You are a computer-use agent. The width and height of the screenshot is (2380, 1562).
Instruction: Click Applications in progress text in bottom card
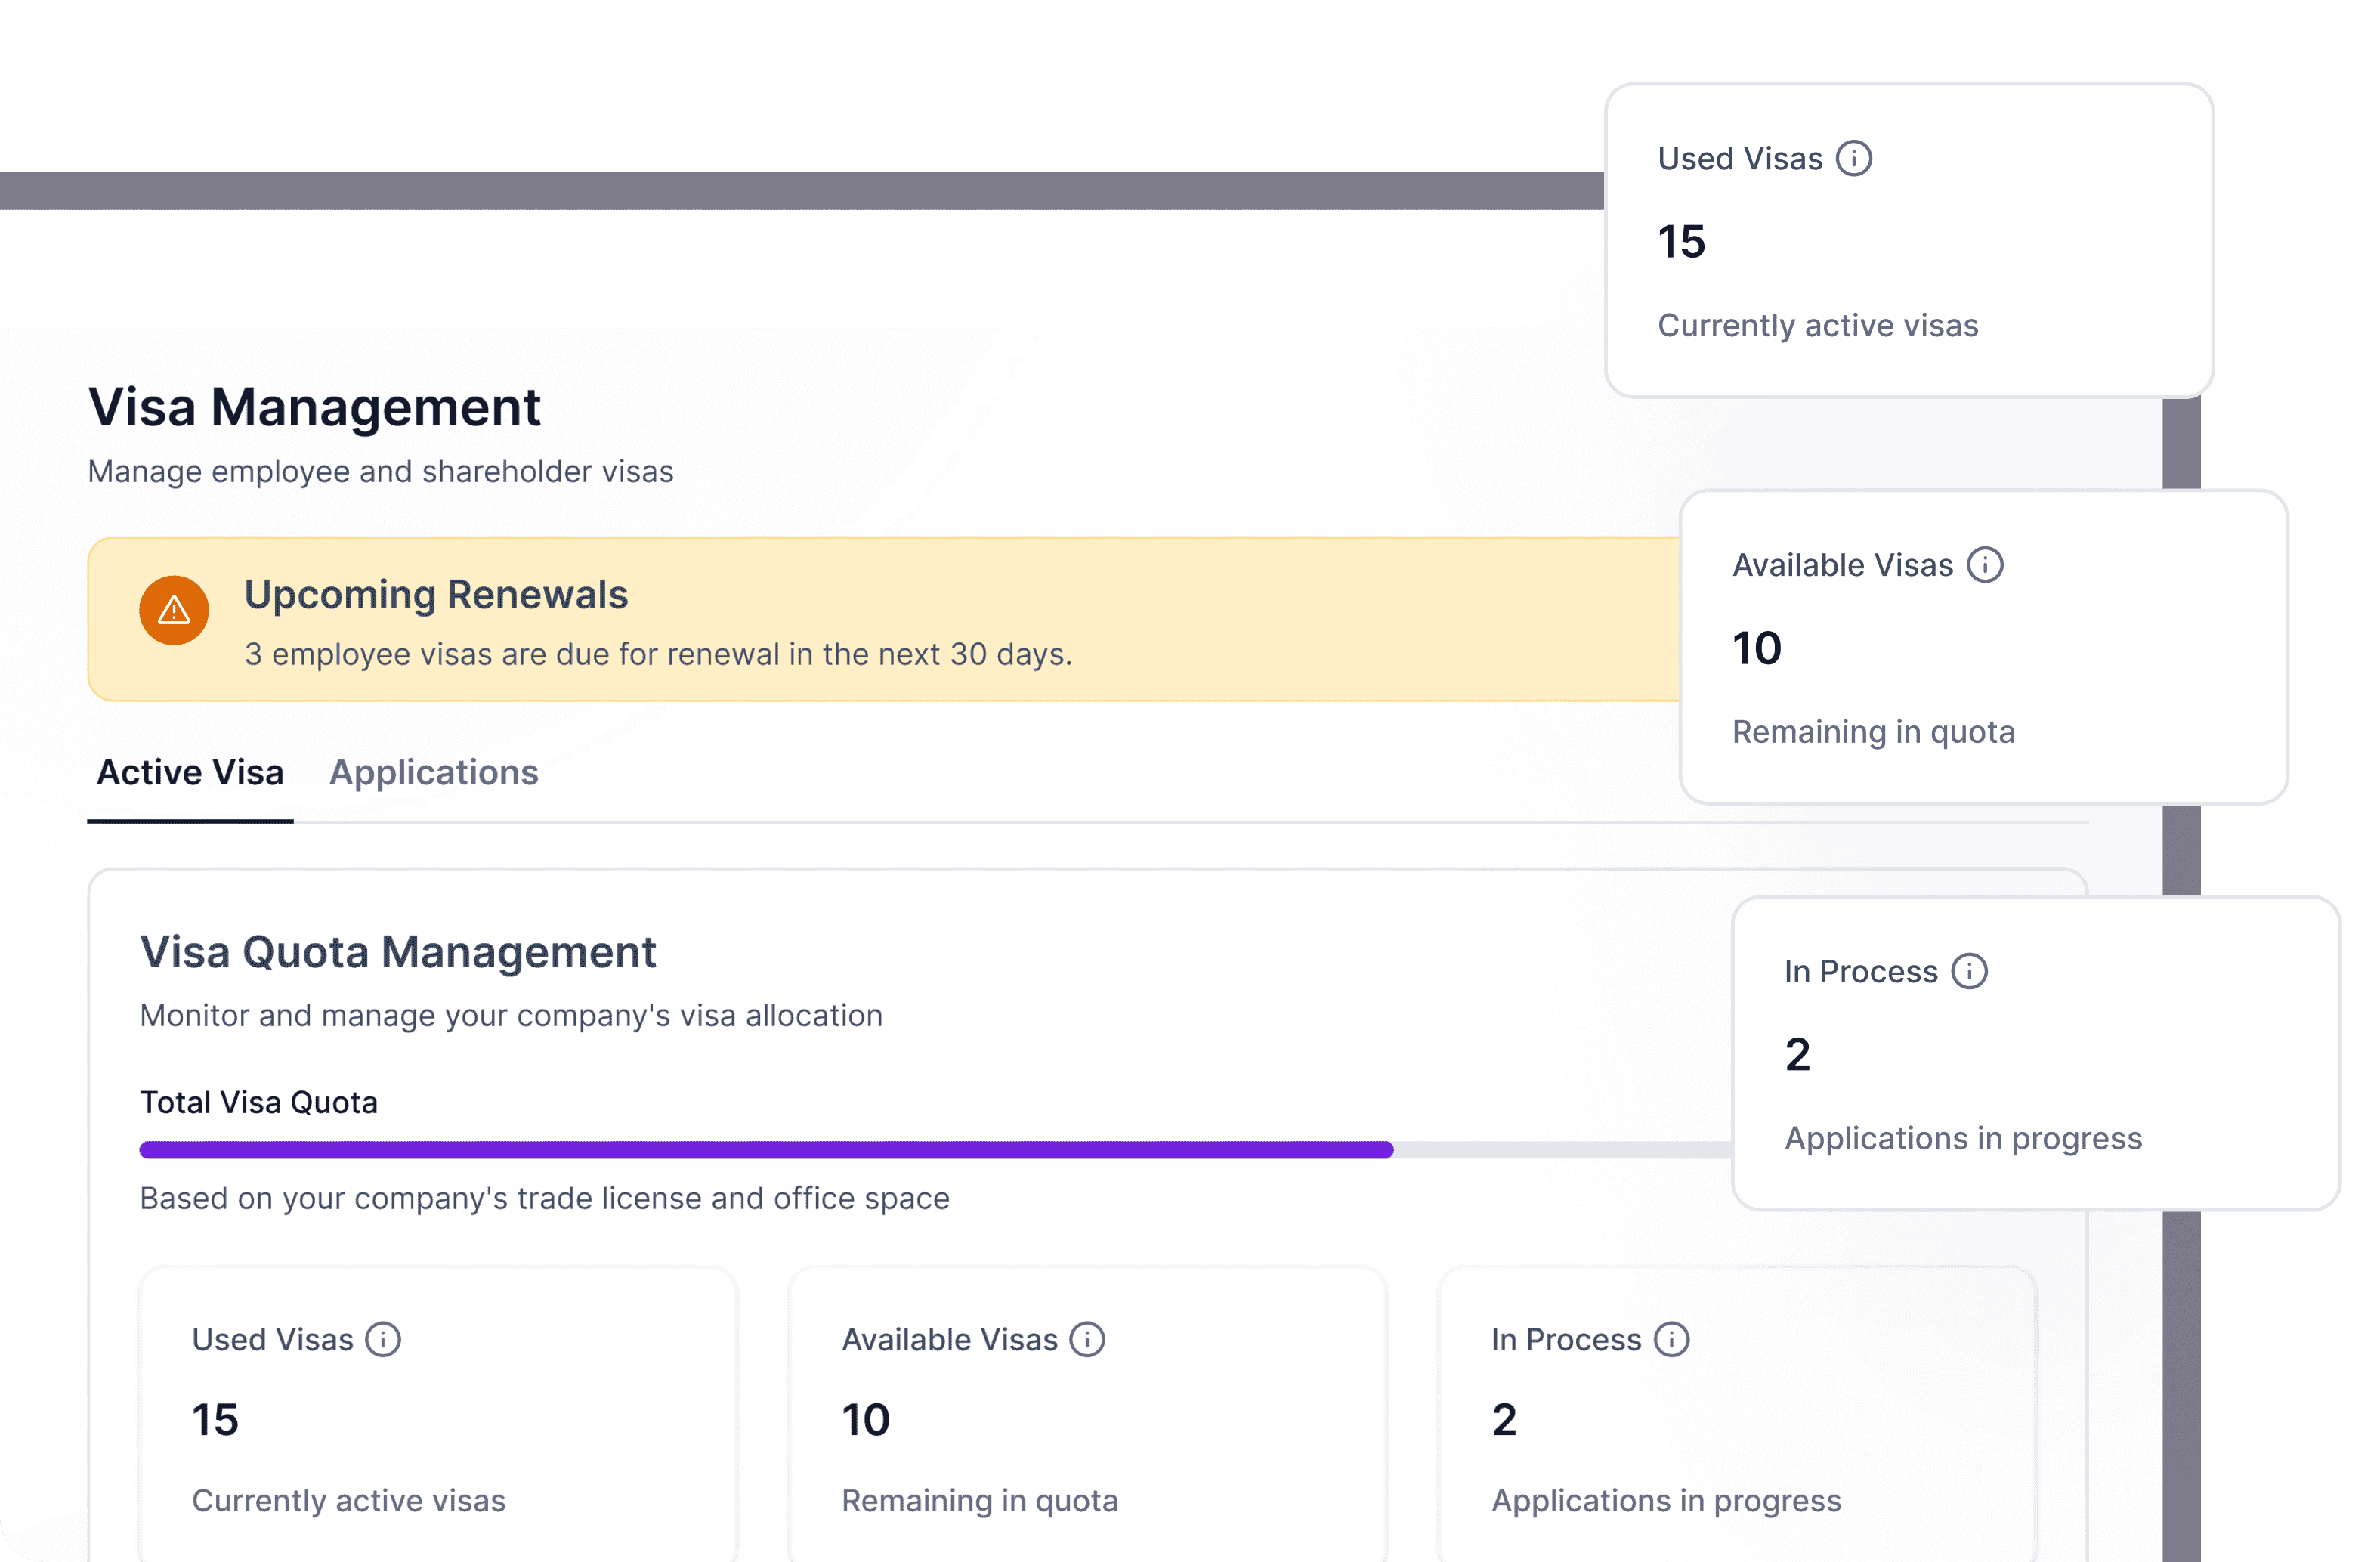point(1665,1500)
